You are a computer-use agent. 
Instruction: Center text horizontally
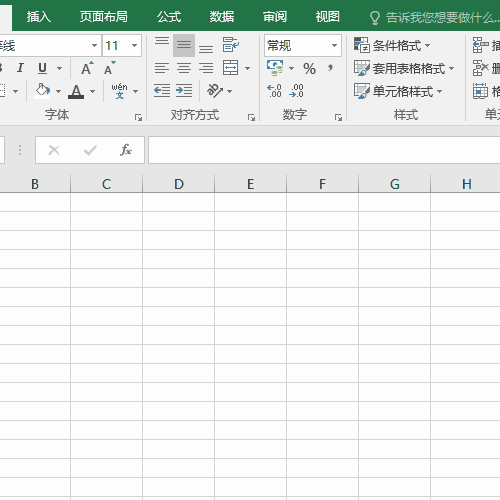pyautogui.click(x=184, y=68)
